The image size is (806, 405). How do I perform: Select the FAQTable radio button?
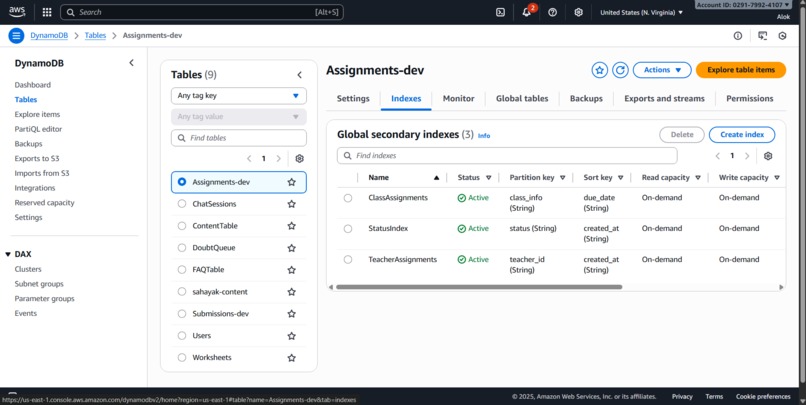coord(181,270)
